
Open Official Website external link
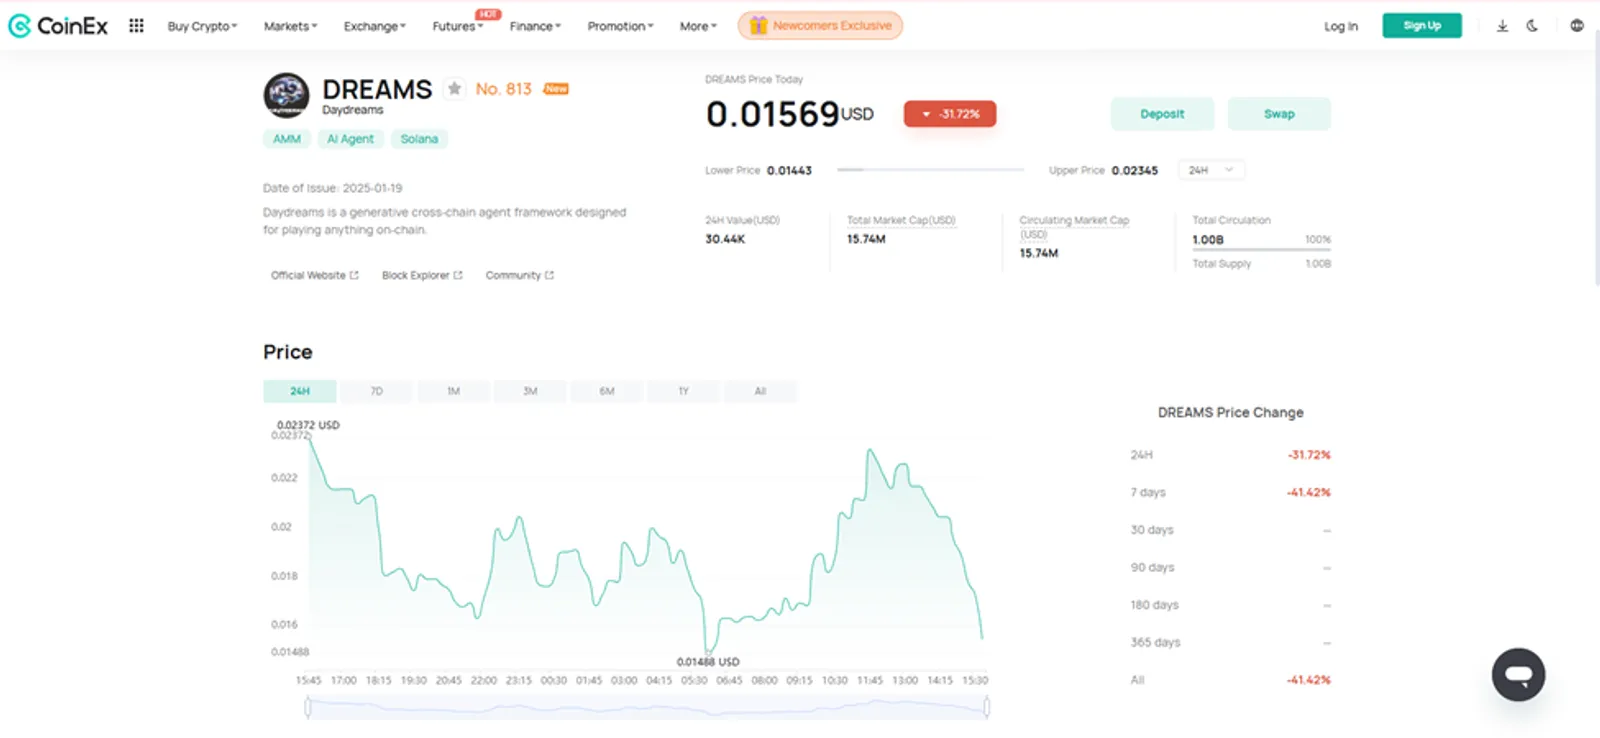314,275
